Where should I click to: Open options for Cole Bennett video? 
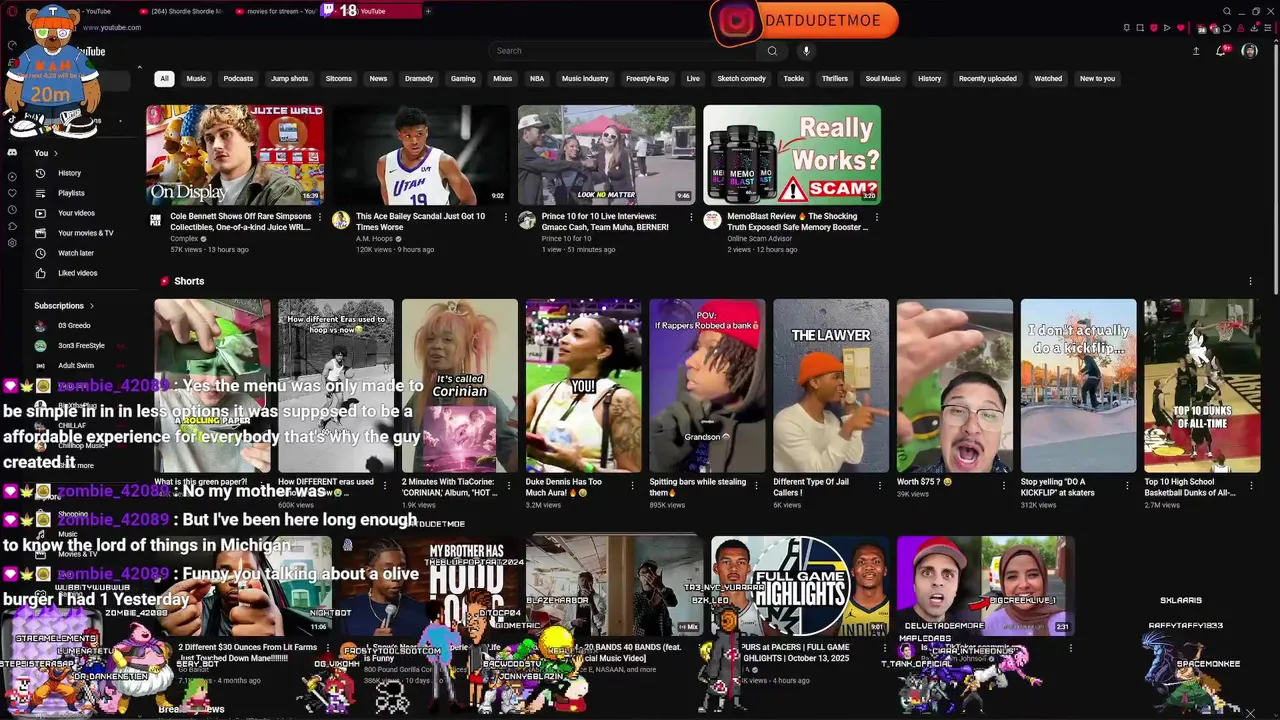320,216
